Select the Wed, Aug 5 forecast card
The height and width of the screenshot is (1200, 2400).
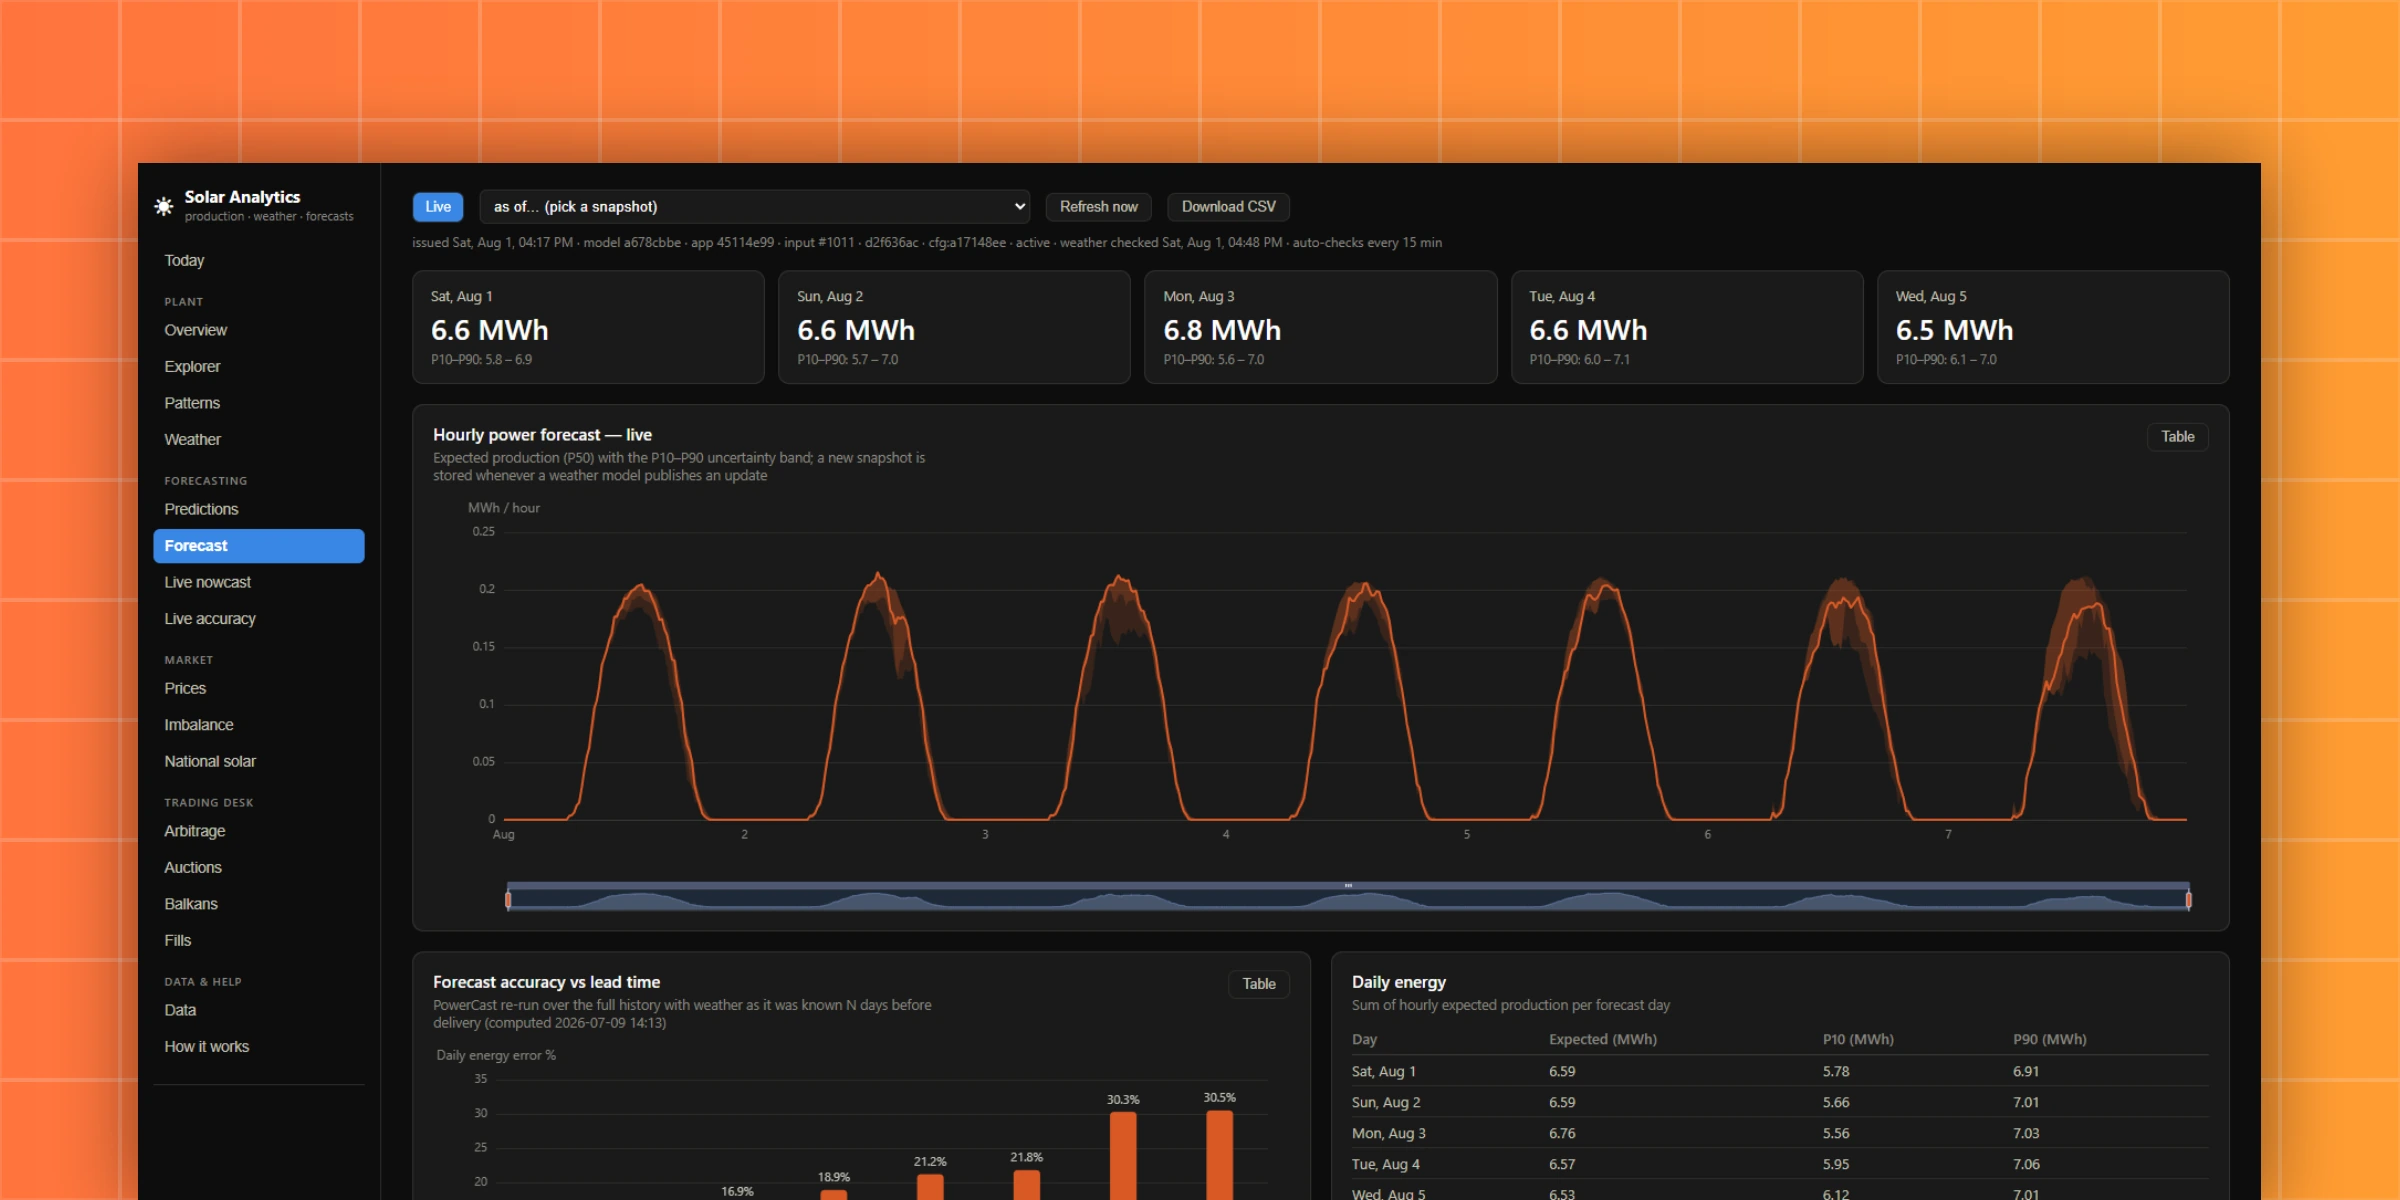(x=2053, y=327)
